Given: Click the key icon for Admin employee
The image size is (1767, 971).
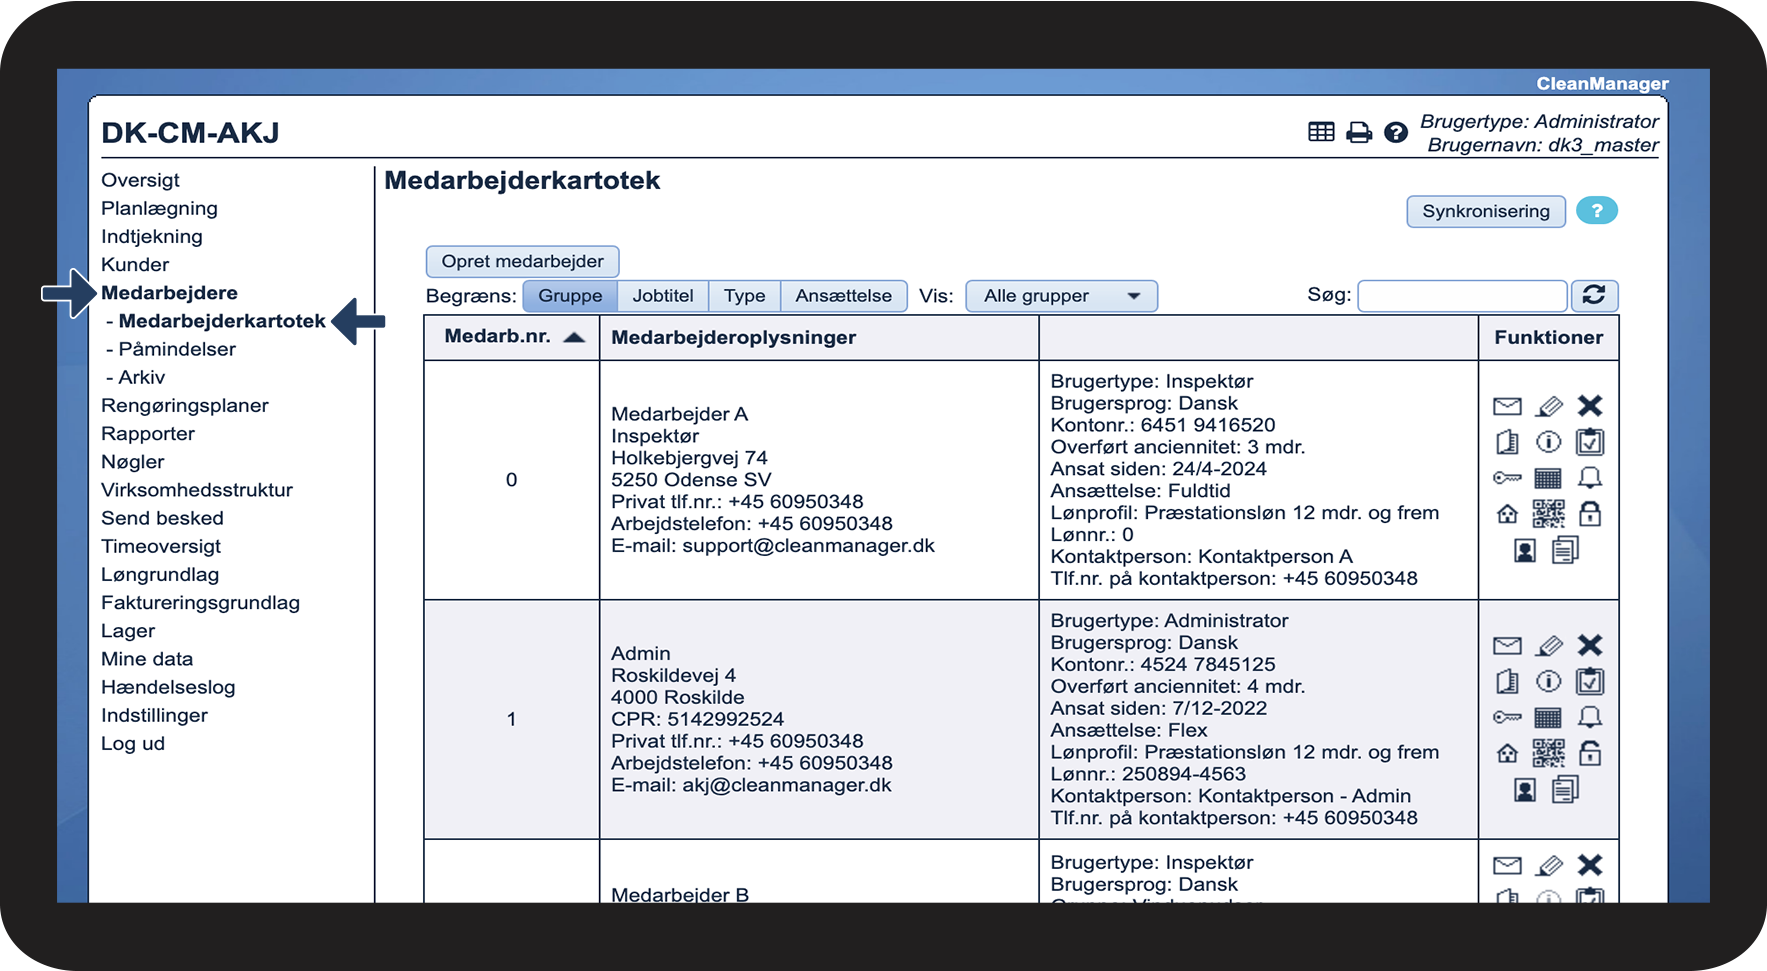Looking at the screenshot, I should point(1507,717).
